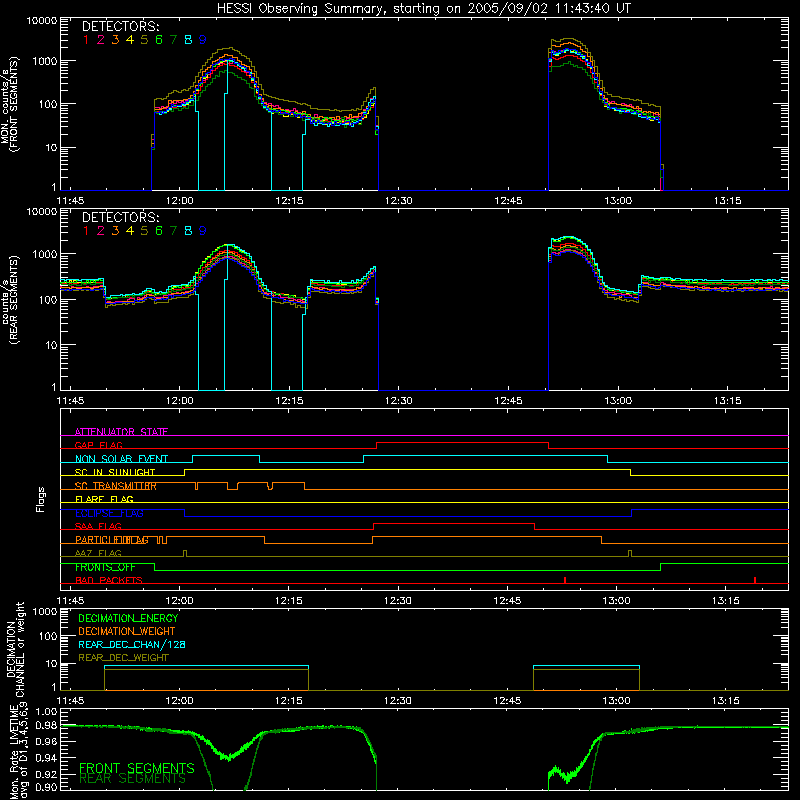Screen dimensions: 800x800
Task: Select detector 4 legend number in rear segments plot
Action: coord(130,231)
